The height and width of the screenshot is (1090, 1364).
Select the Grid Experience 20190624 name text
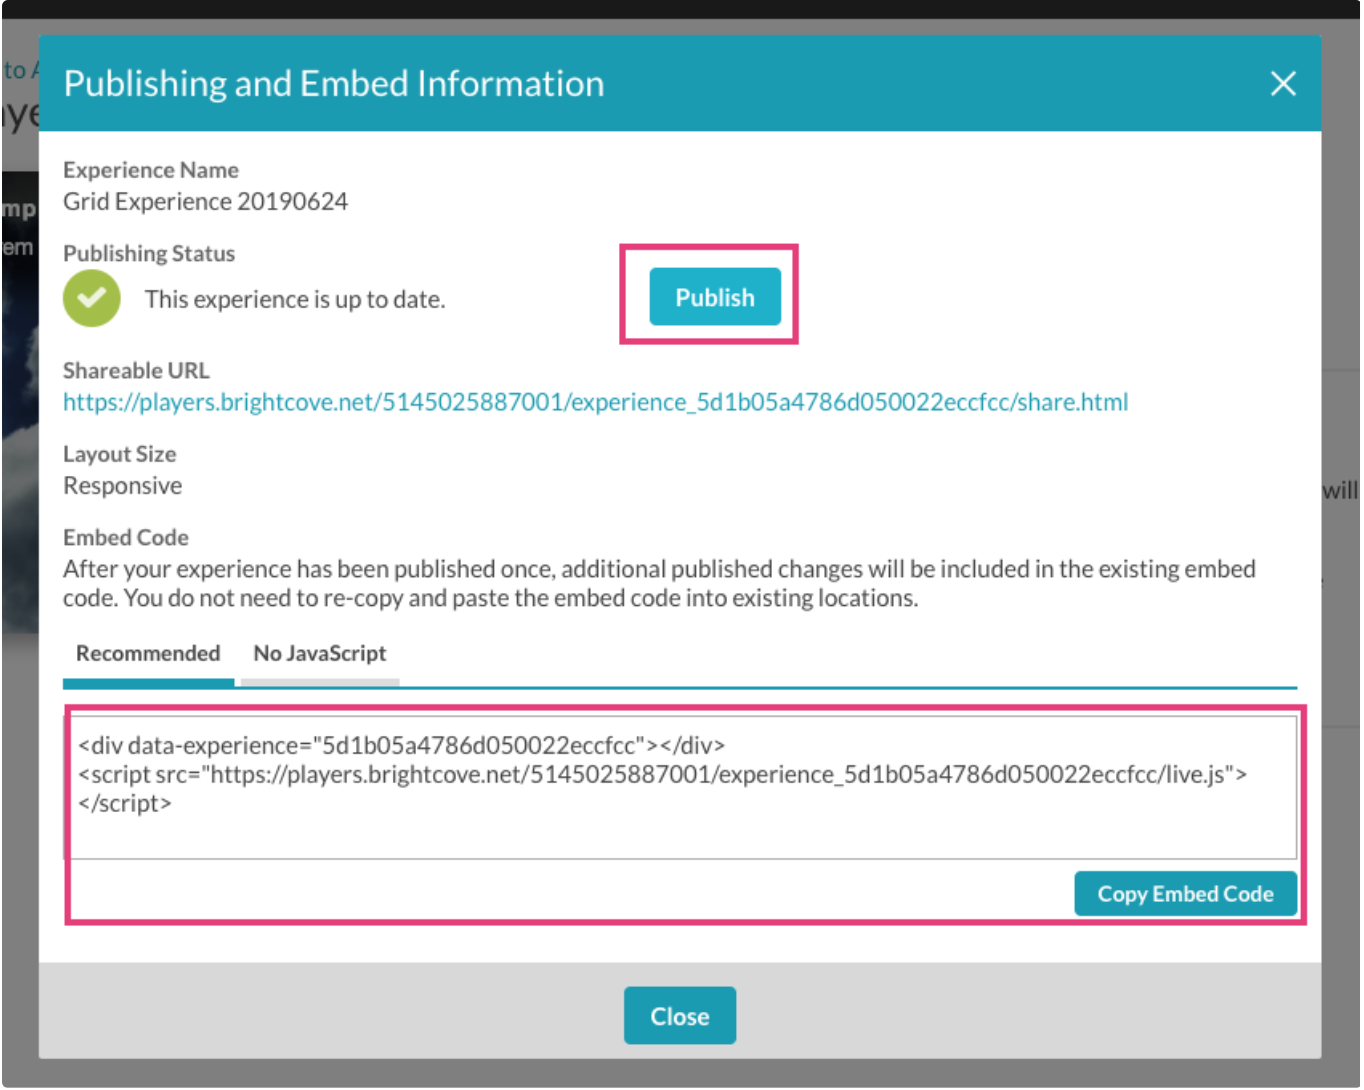click(205, 202)
